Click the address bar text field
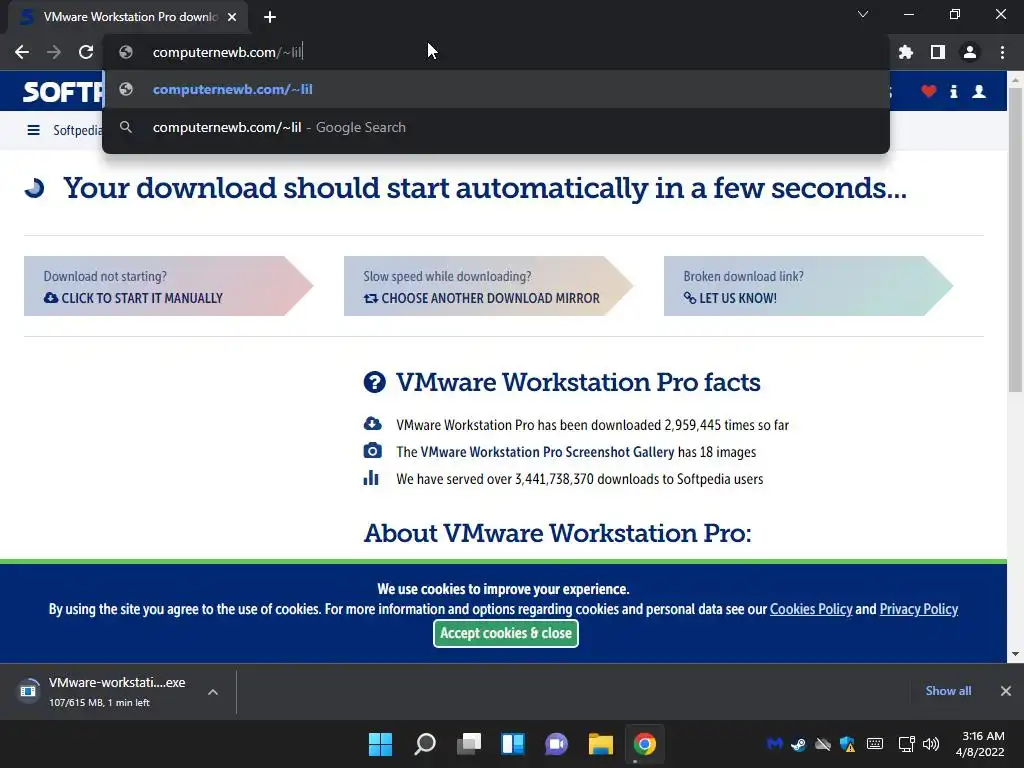 [496, 52]
